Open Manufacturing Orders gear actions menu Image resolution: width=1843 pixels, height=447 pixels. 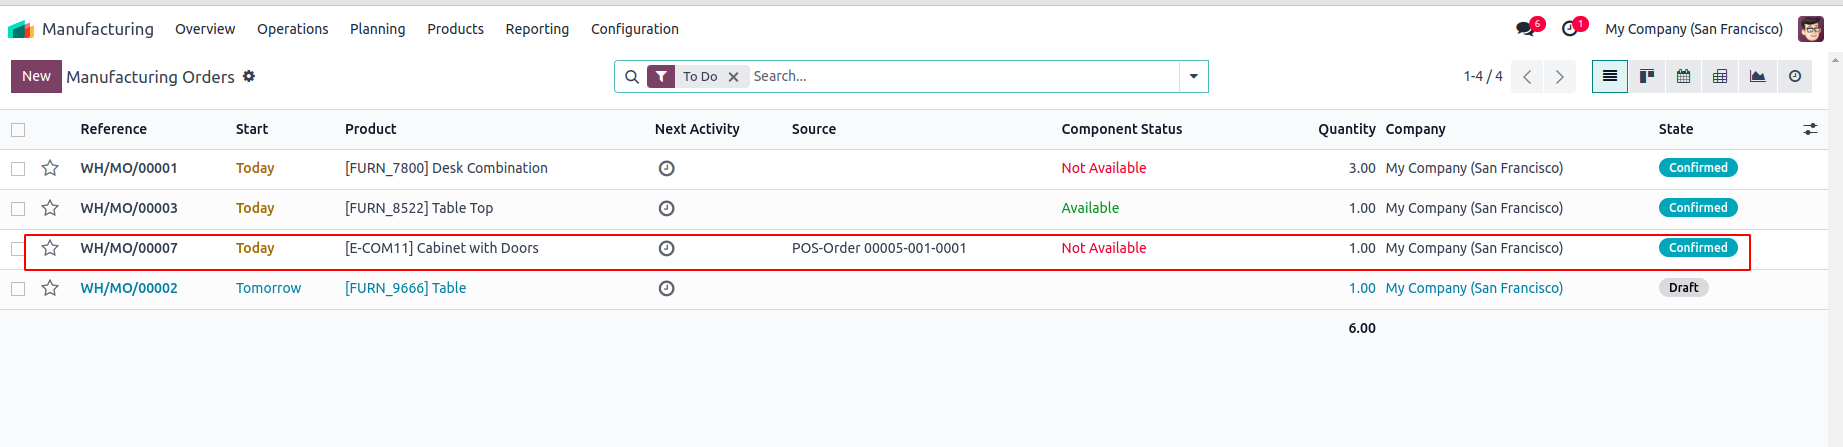249,76
